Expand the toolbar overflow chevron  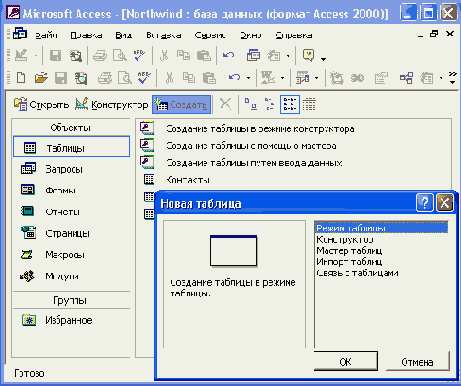pyautogui.click(x=452, y=78)
